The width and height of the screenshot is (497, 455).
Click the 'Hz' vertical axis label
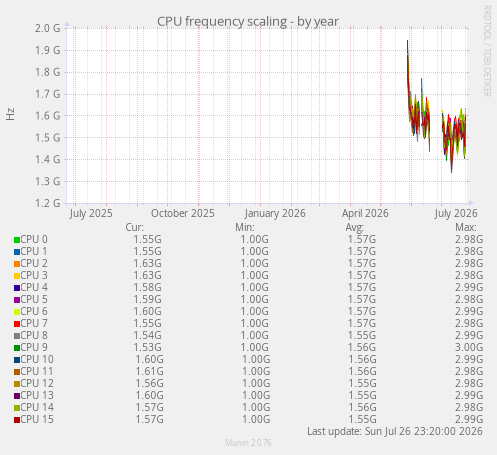[10, 114]
